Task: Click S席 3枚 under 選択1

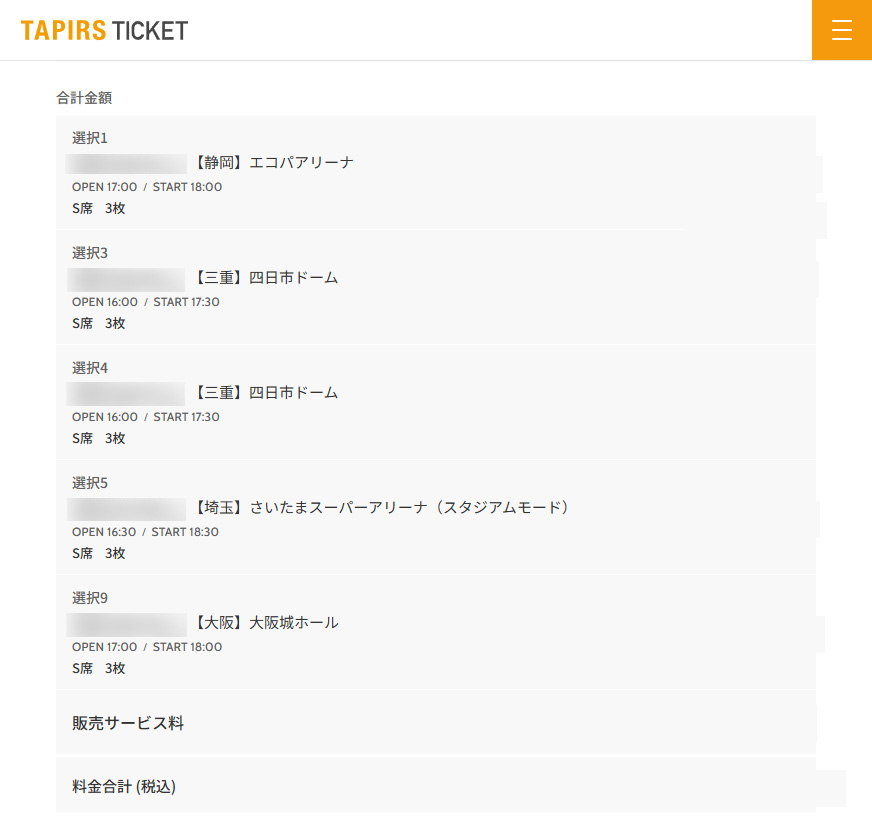Action: [98, 209]
